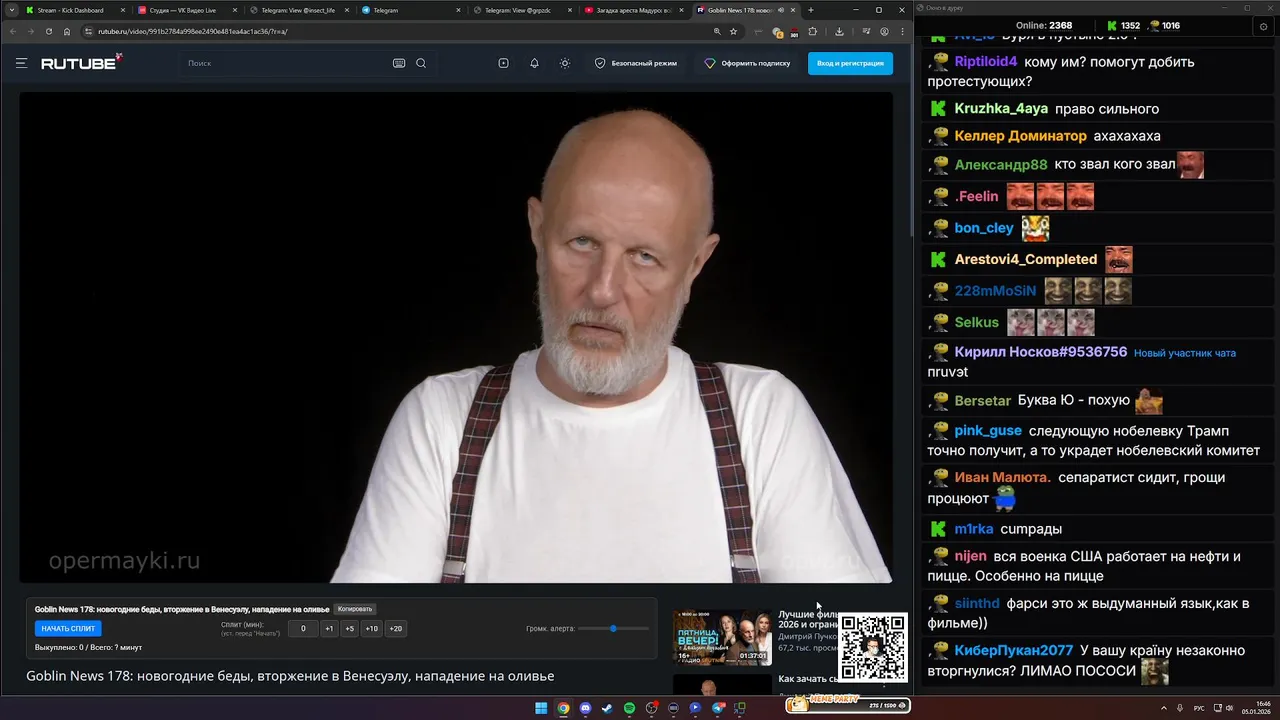Click the Goblin News video player
1280x720 pixels.
coord(456,337)
